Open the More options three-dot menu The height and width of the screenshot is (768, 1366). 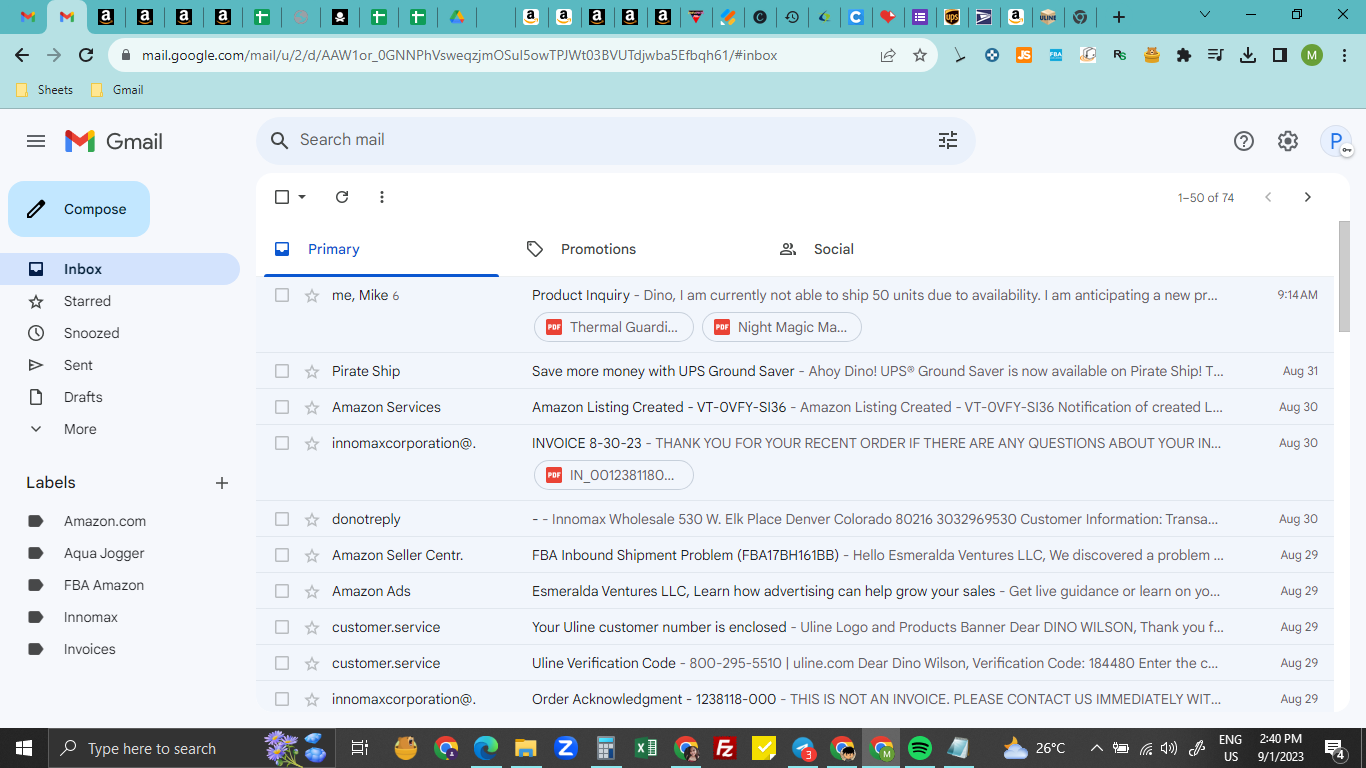tap(382, 197)
